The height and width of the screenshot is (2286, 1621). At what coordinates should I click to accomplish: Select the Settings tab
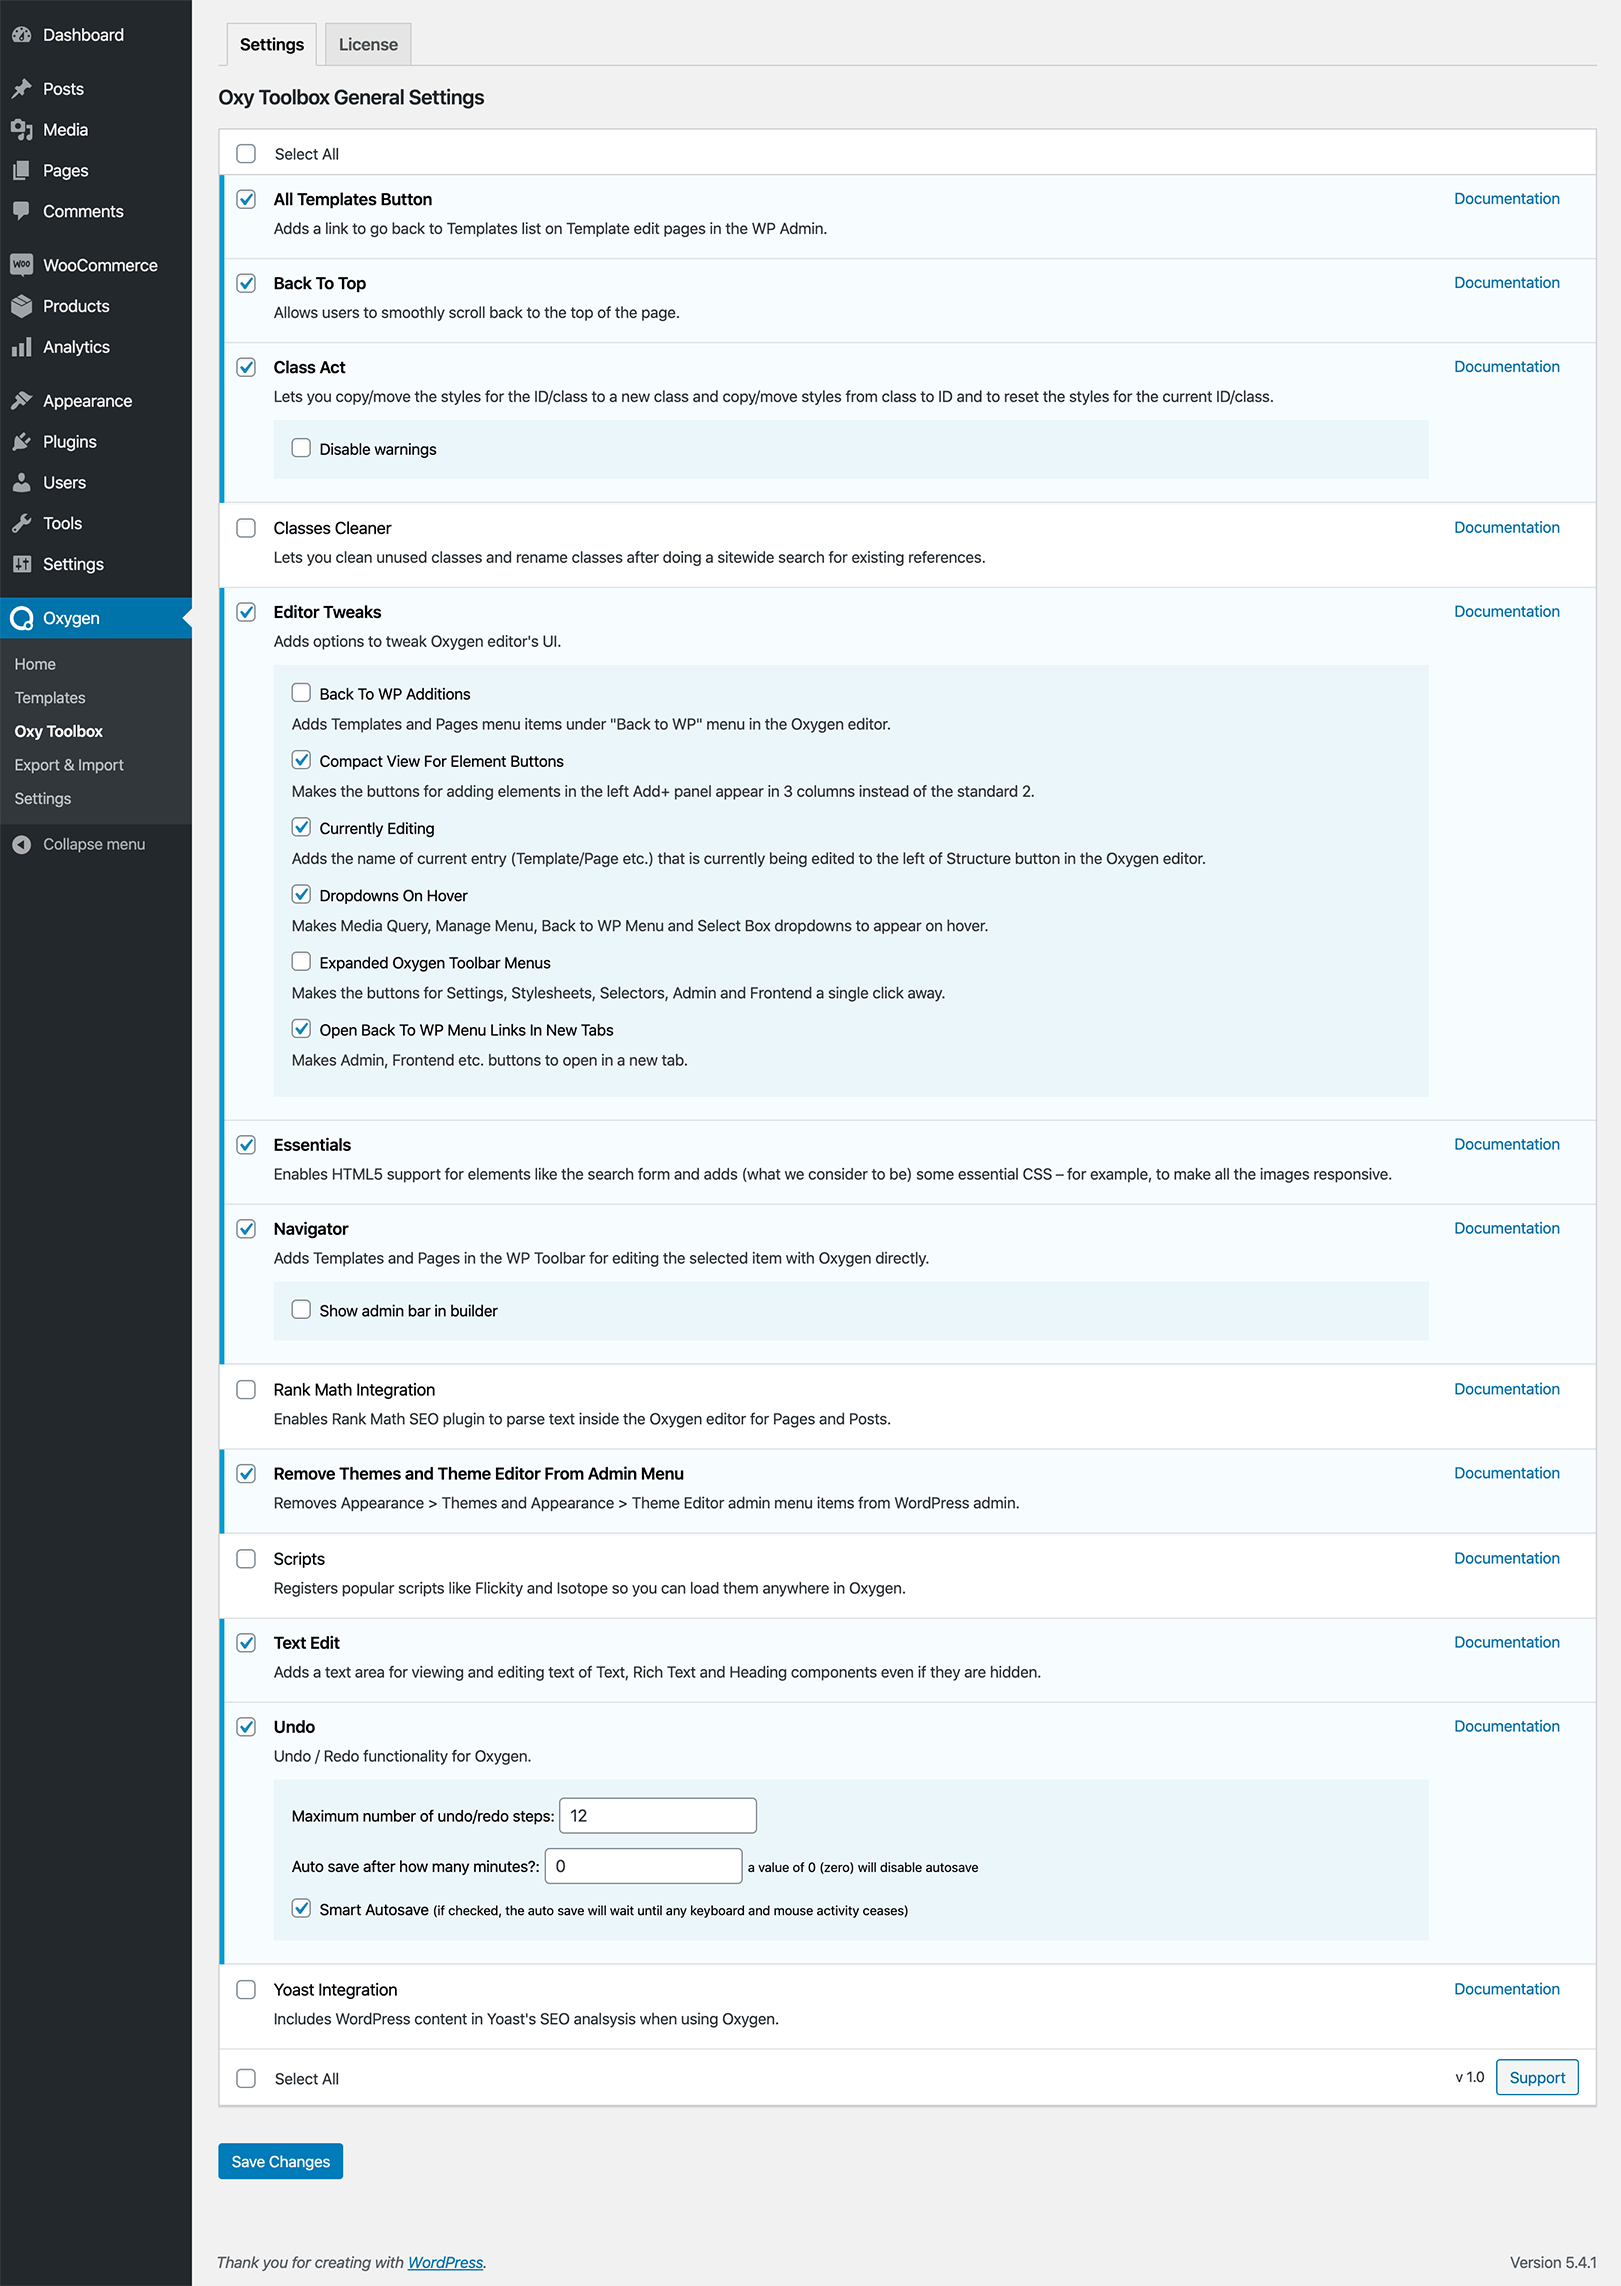(272, 44)
